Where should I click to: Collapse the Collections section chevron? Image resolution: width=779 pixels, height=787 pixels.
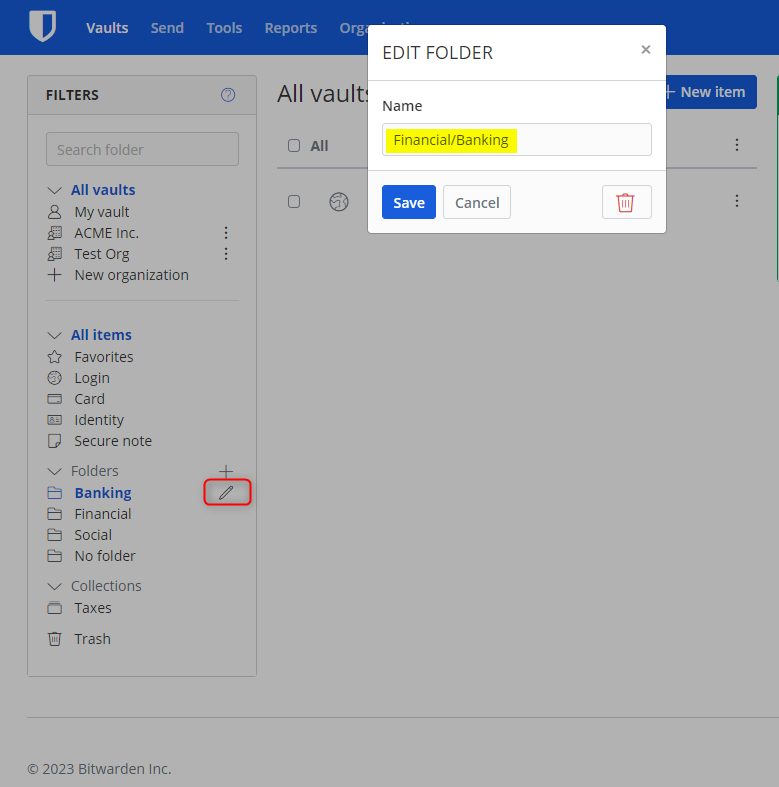55,586
